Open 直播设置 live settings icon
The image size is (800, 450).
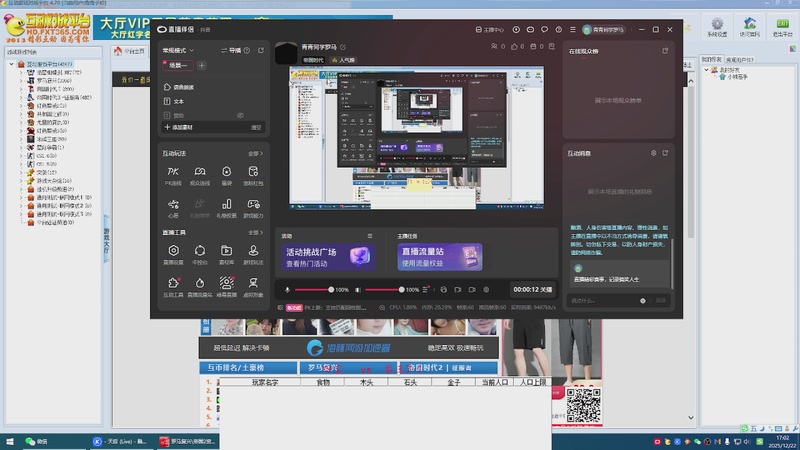[x=173, y=254]
